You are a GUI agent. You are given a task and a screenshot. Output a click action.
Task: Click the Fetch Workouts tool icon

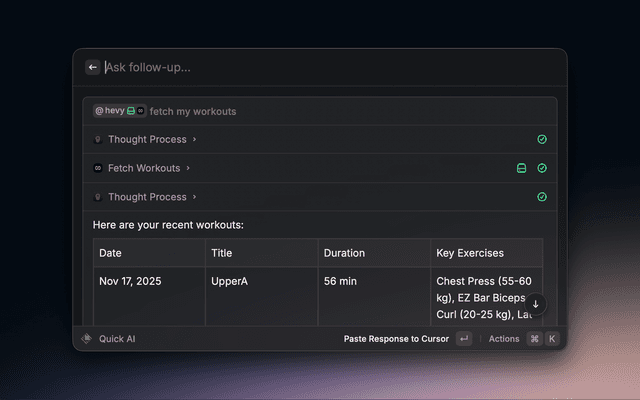[x=98, y=168]
